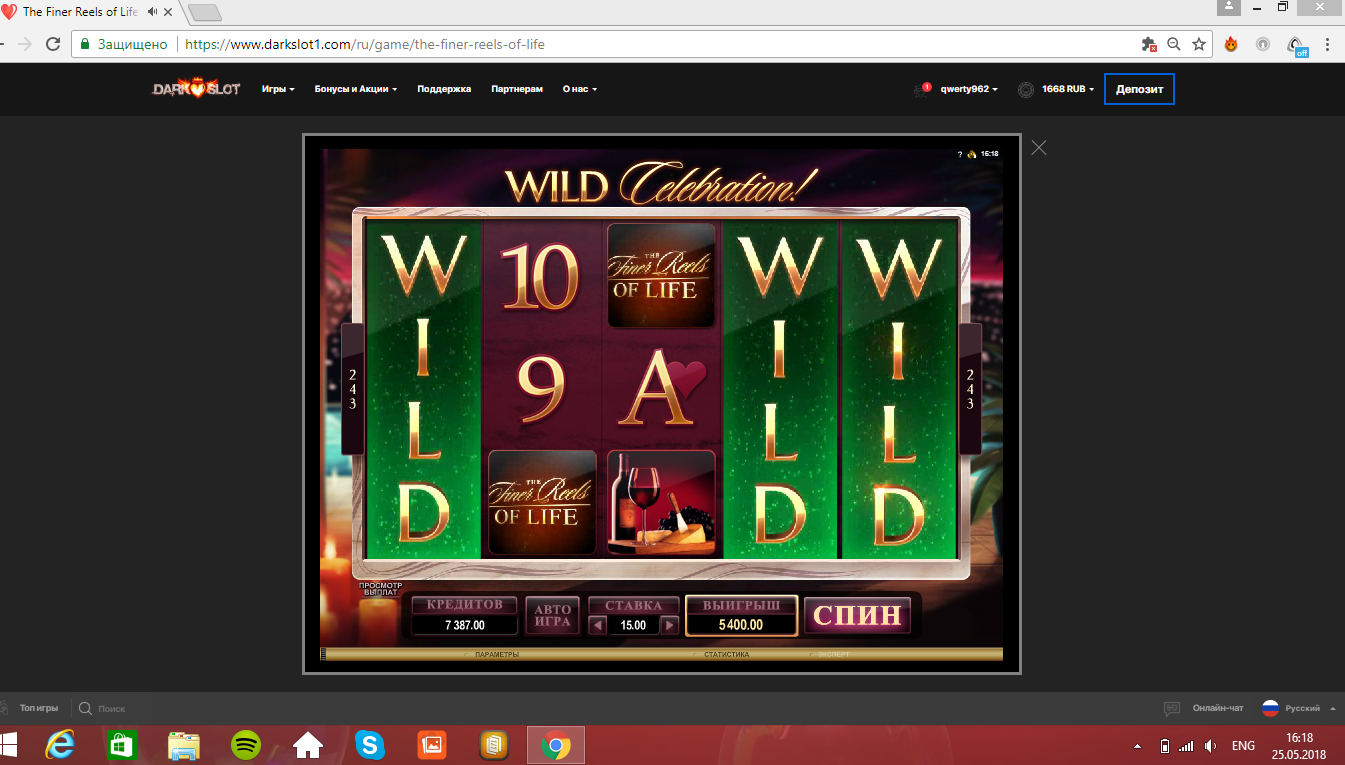Image resolution: width=1345 pixels, height=765 pixels.
Task: Open the Партнерам menu item
Action: 517,89
